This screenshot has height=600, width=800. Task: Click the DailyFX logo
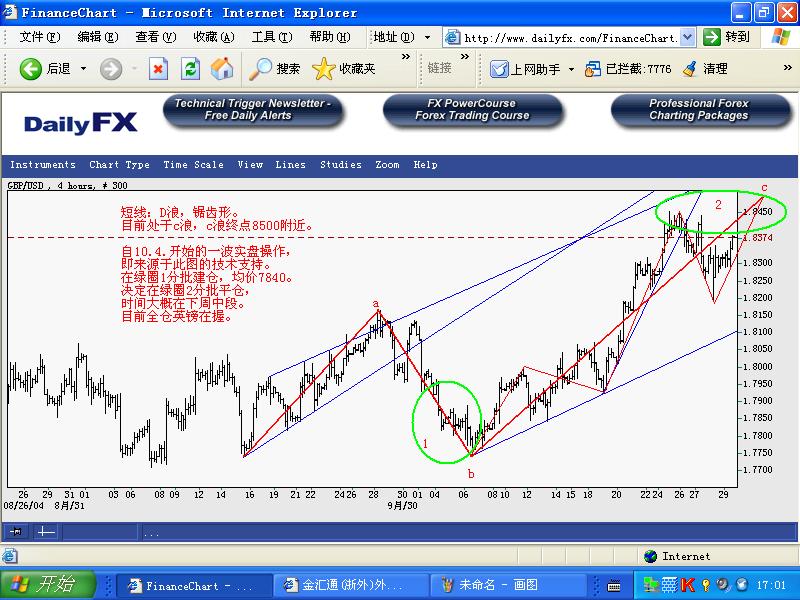coord(81,123)
